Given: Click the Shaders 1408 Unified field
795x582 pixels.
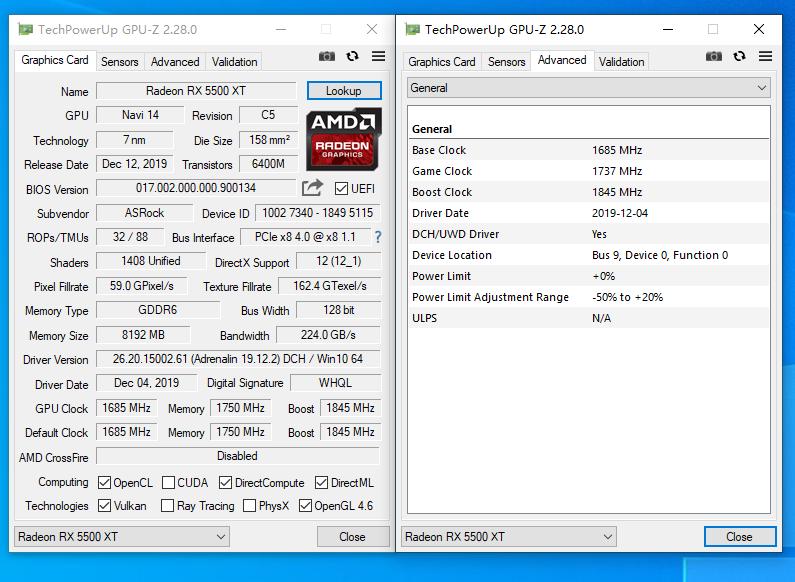Looking at the screenshot, I should (151, 261).
